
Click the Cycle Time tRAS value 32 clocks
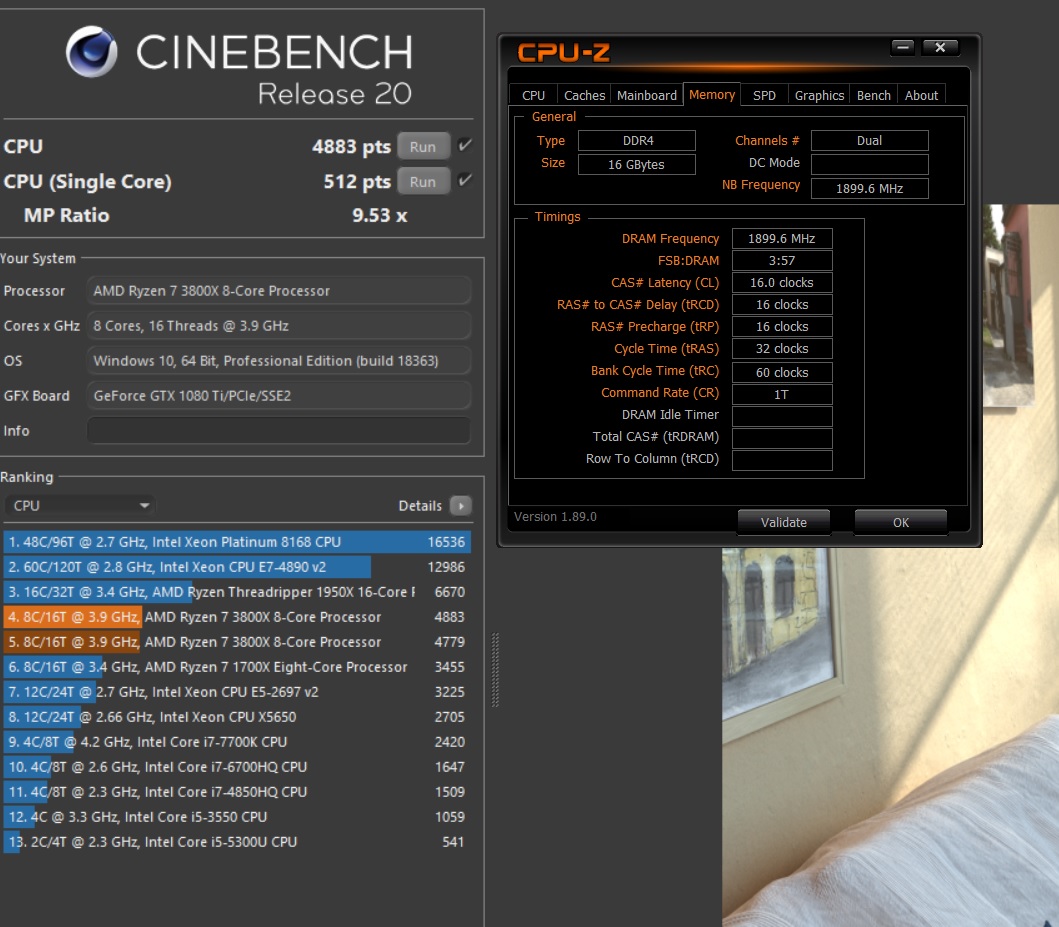pos(782,348)
